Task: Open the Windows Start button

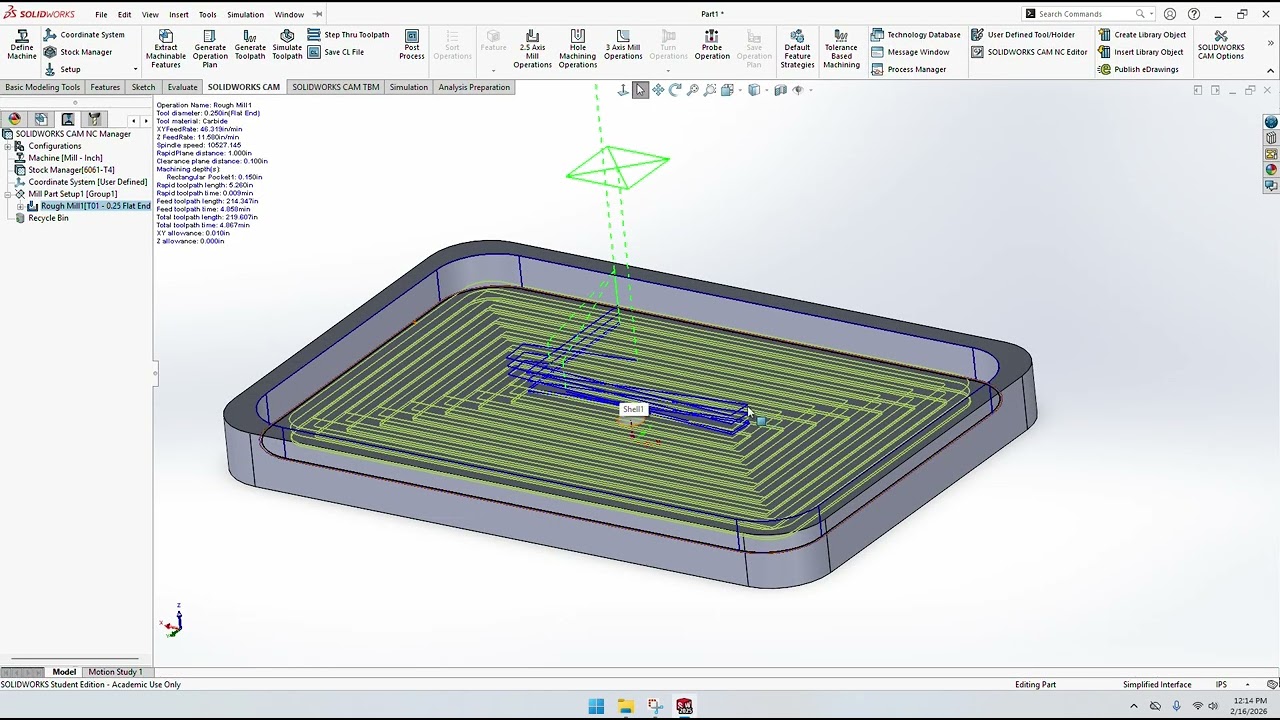Action: pyautogui.click(x=596, y=706)
